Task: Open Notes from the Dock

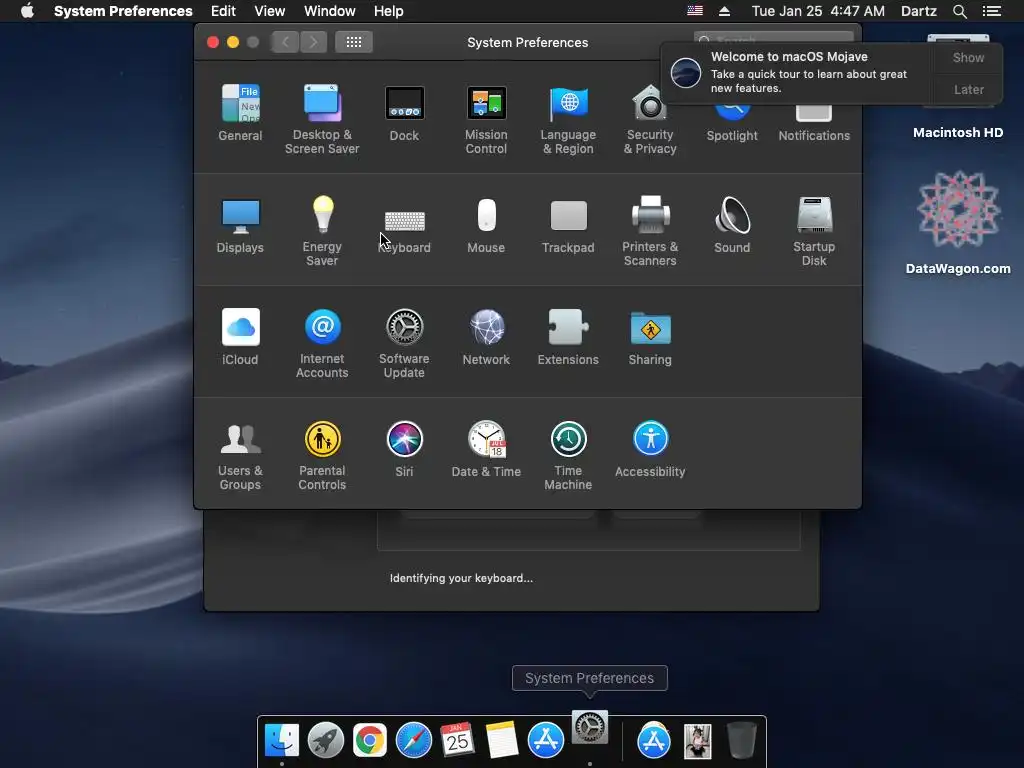Action: (x=502, y=740)
